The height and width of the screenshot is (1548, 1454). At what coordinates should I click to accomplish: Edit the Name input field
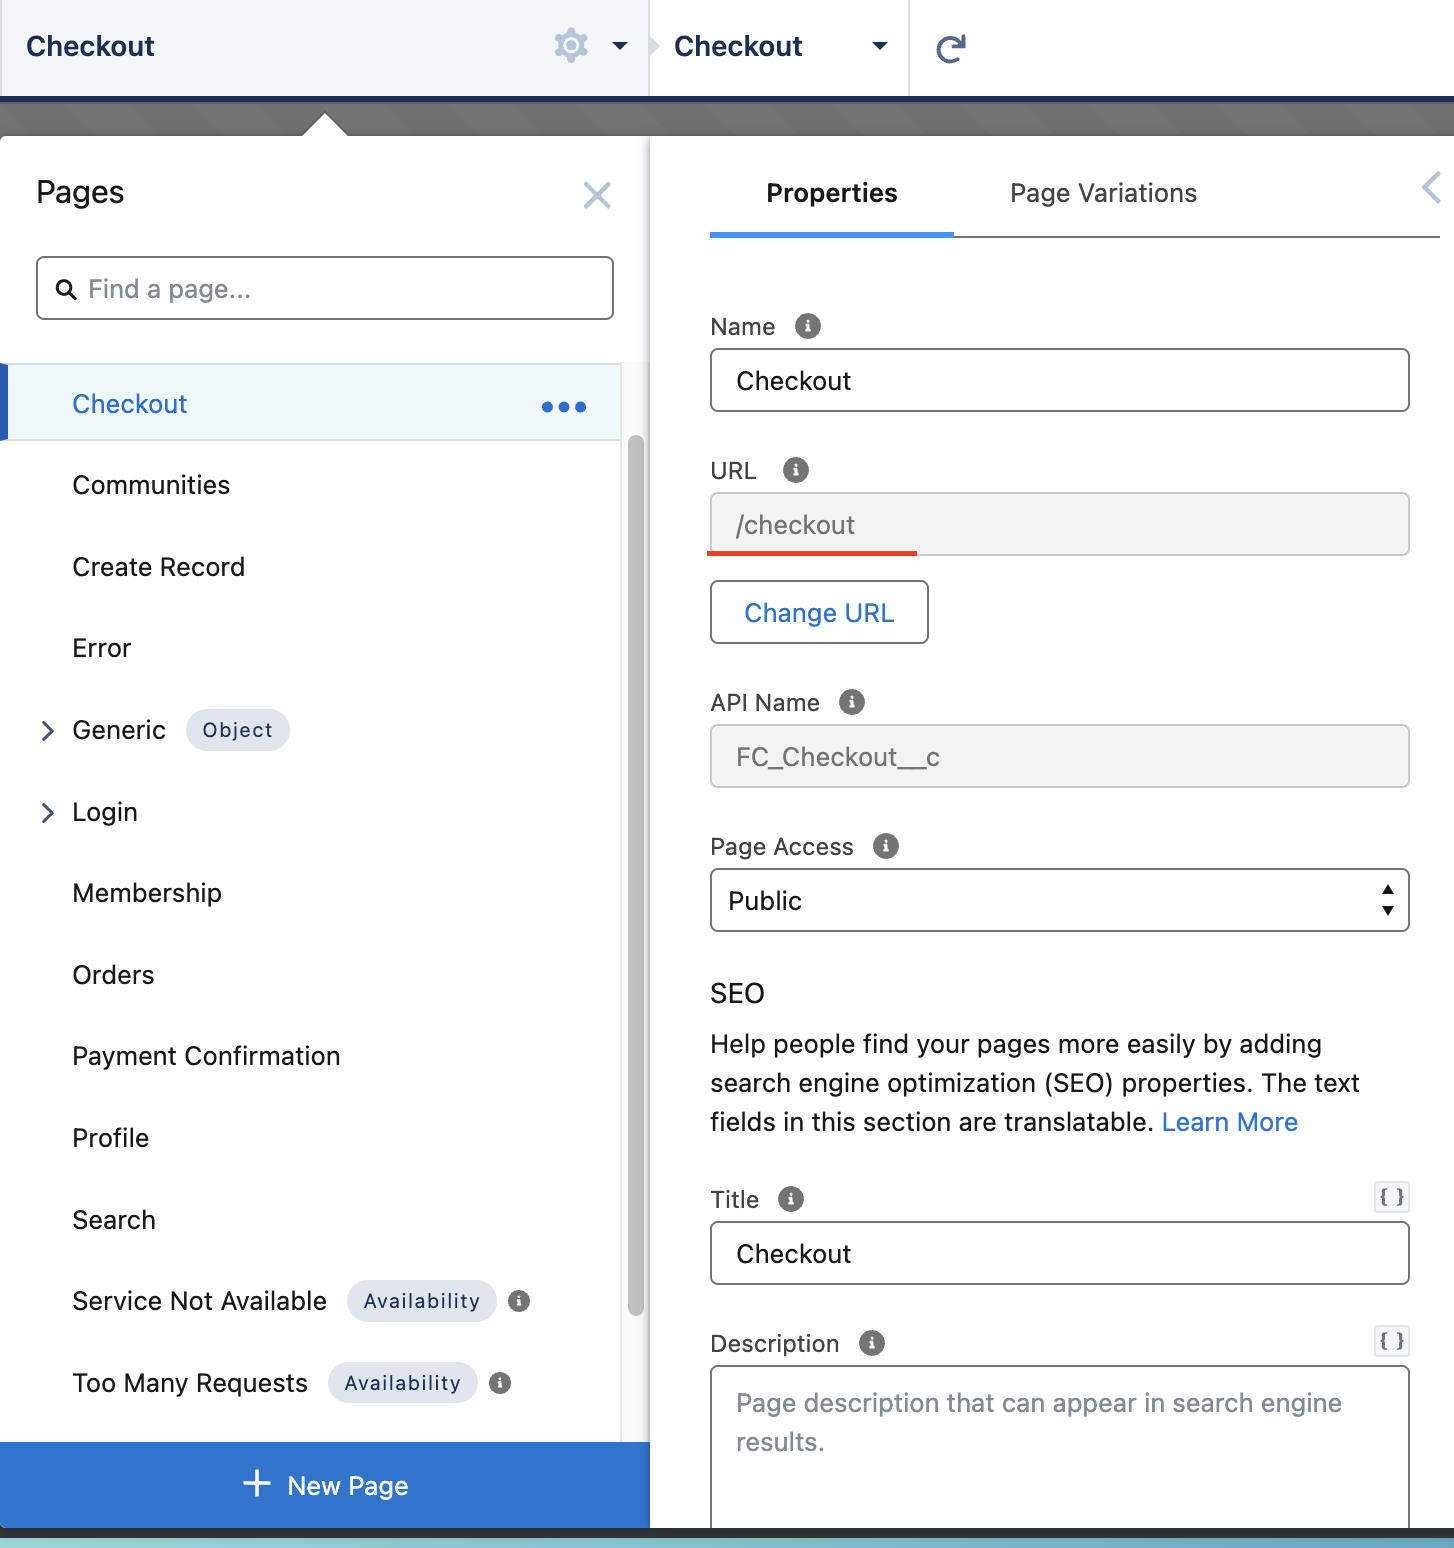point(1060,380)
